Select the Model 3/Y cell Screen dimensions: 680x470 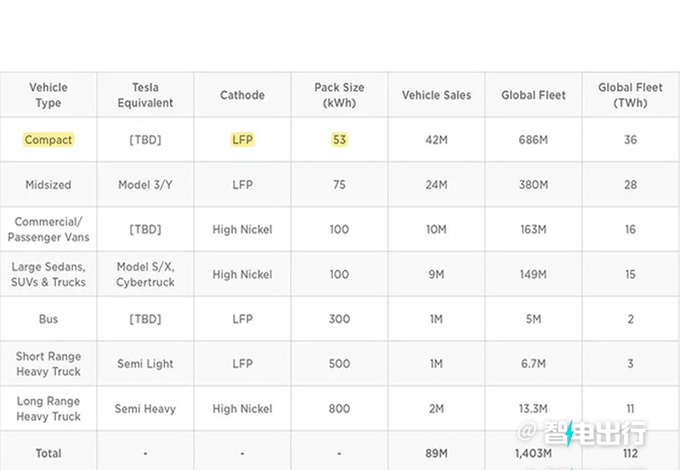(x=145, y=185)
